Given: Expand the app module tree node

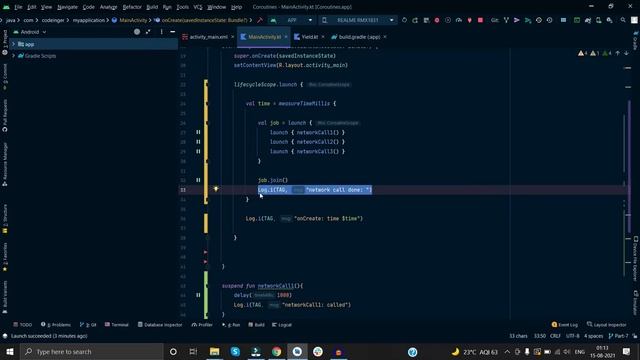Looking at the screenshot, I should click(x=13, y=44).
